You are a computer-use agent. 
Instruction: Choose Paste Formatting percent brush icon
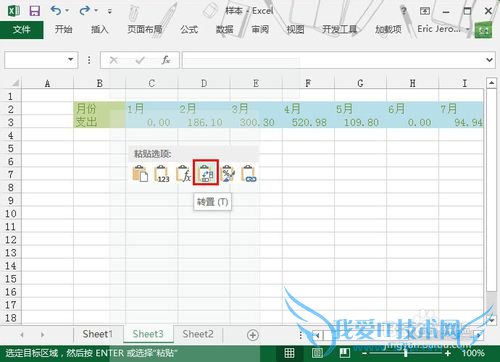pyautogui.click(x=228, y=173)
